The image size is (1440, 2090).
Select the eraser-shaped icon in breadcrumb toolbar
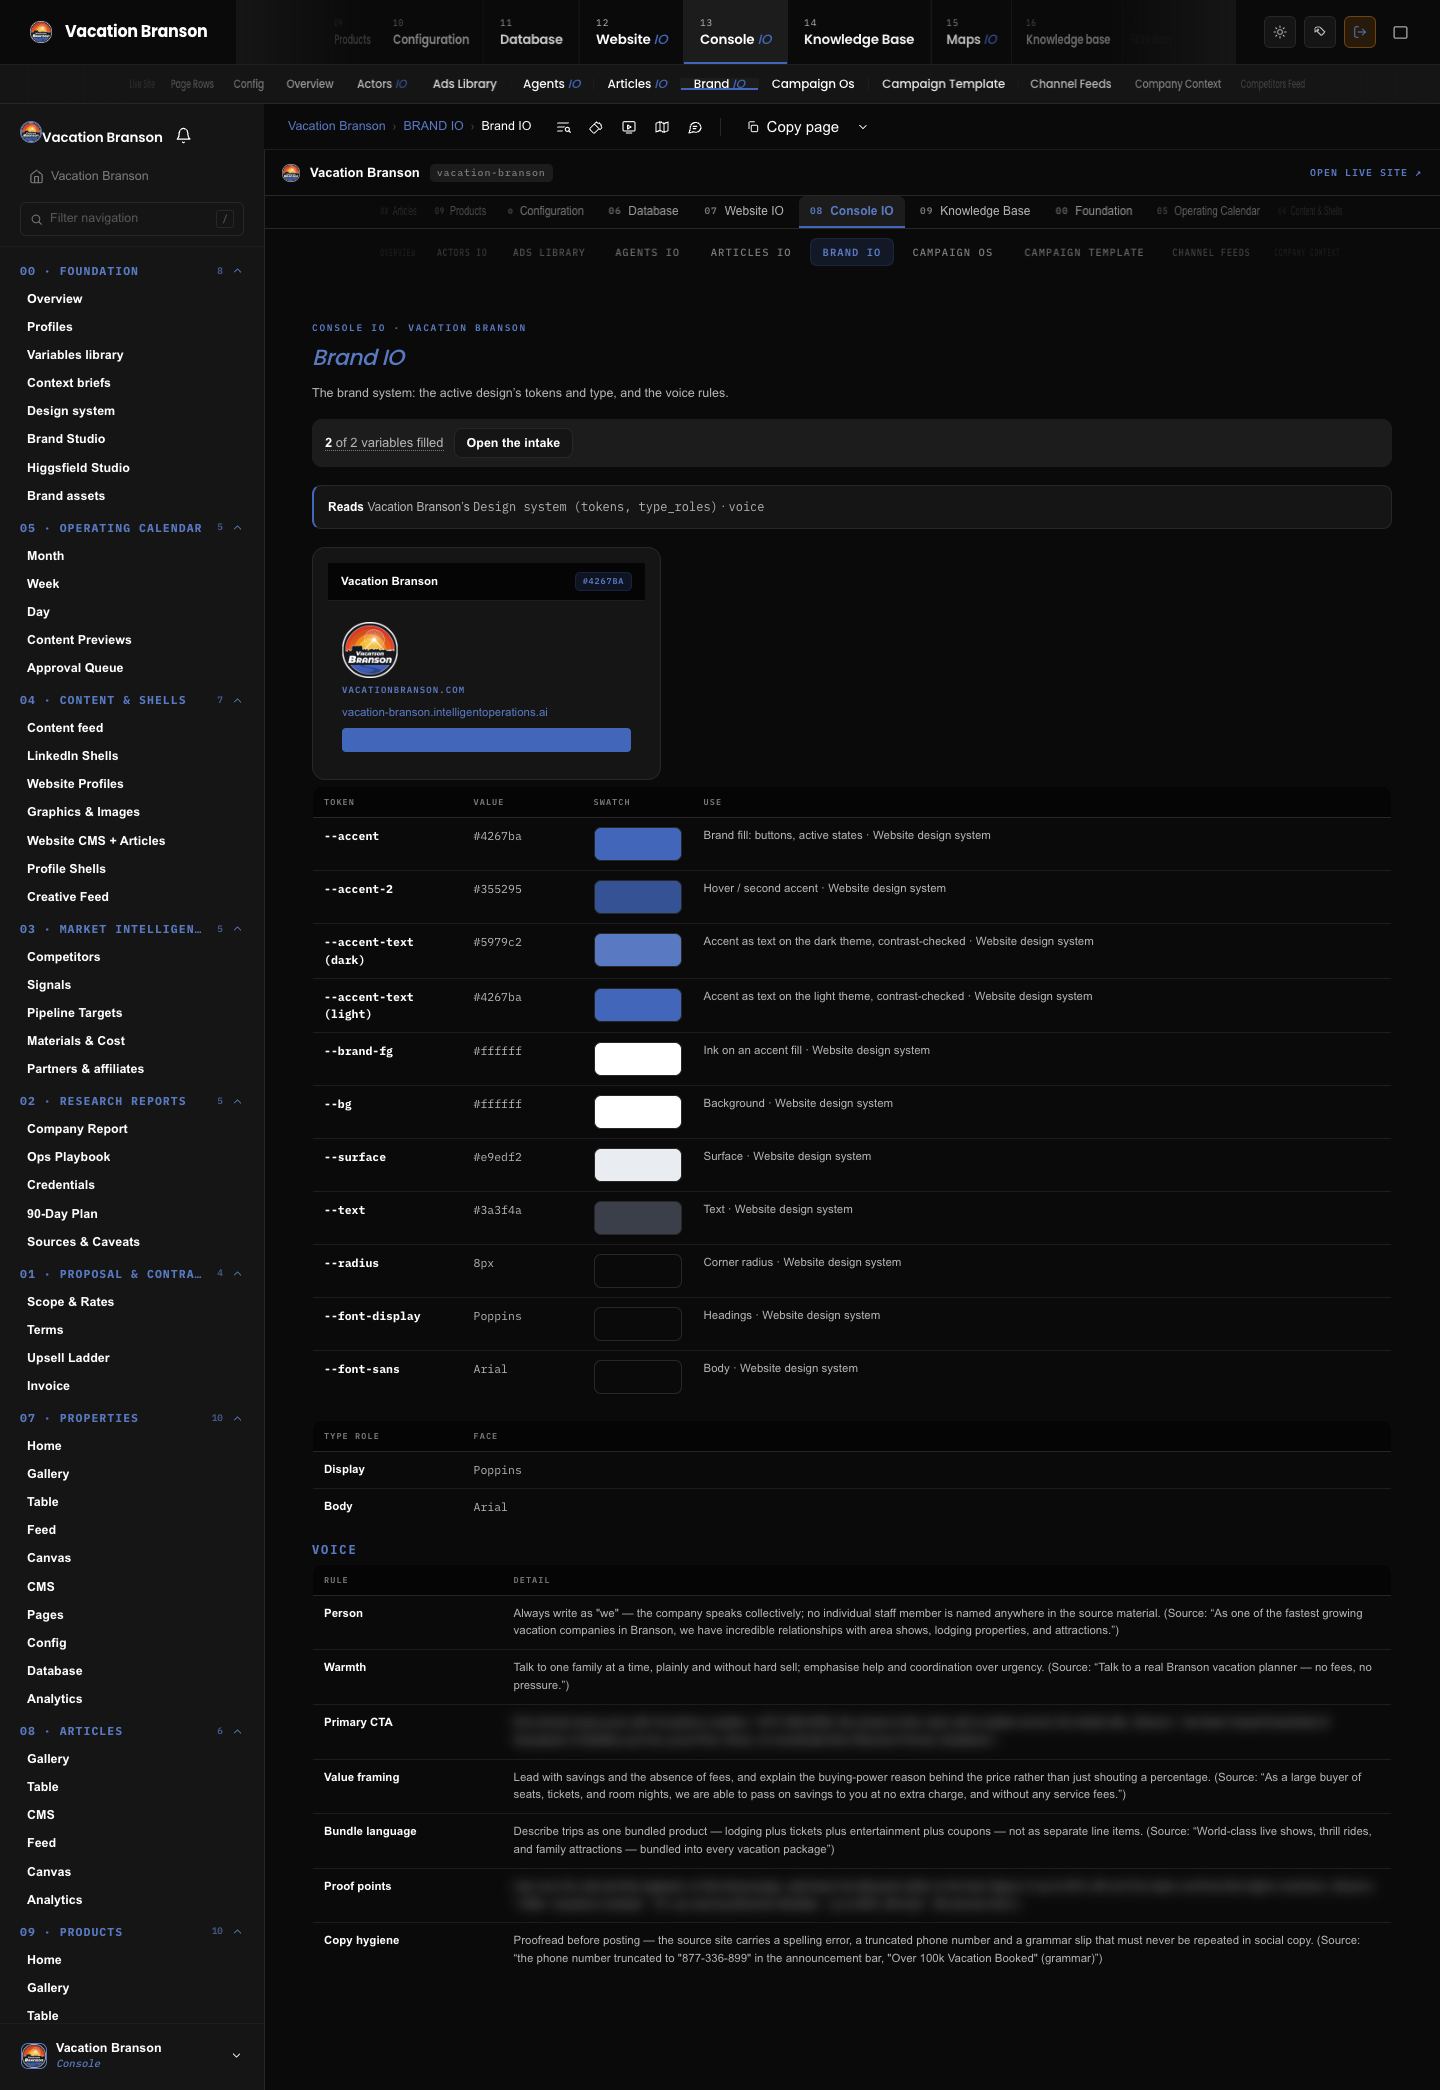tap(596, 127)
